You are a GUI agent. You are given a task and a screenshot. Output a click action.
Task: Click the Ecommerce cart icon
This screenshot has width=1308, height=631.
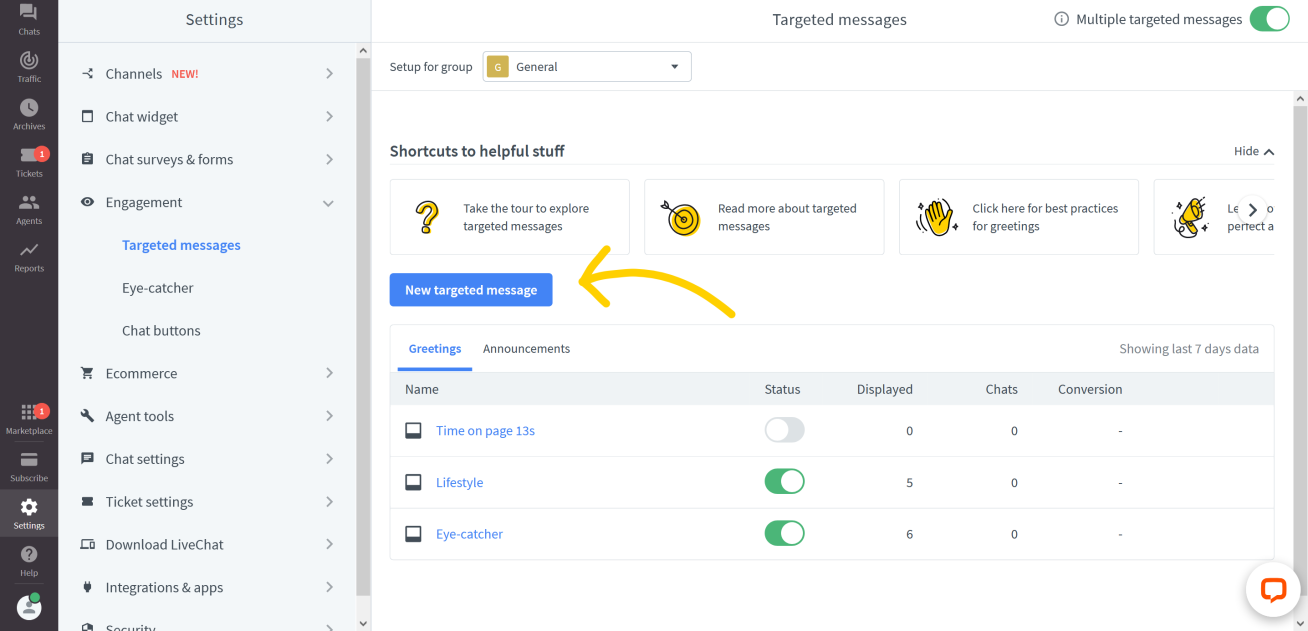(x=87, y=373)
